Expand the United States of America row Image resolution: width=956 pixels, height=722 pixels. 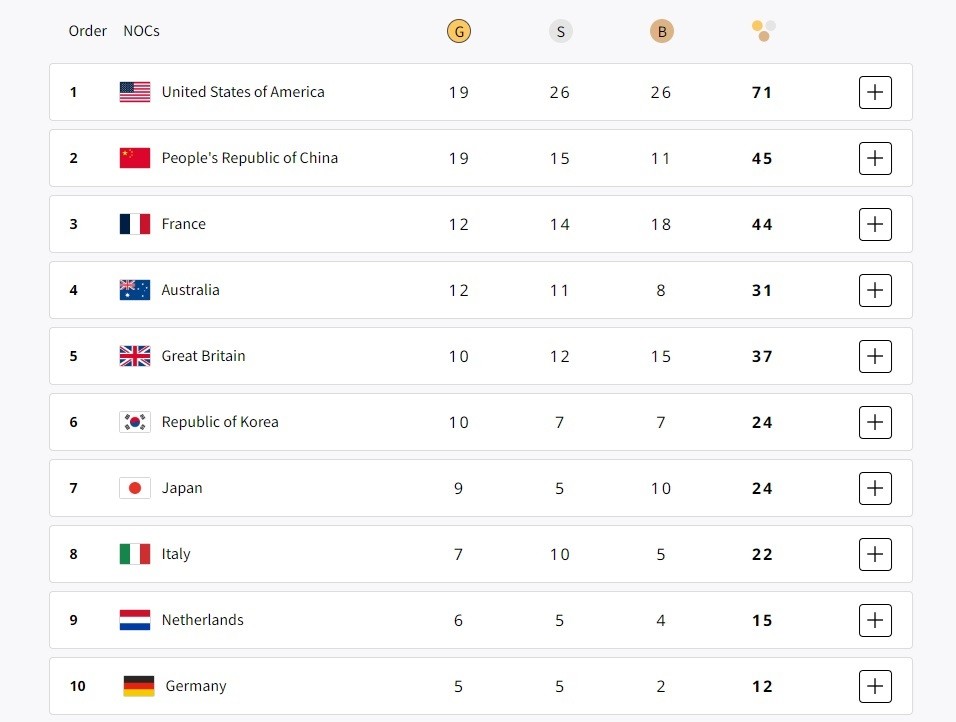point(875,92)
